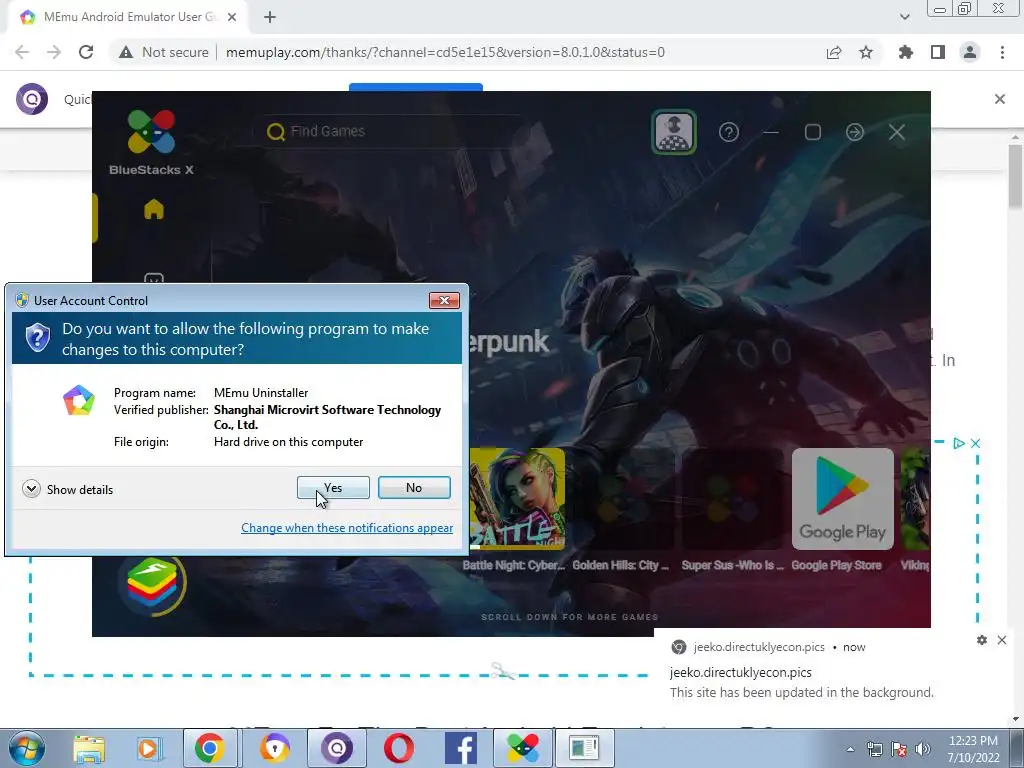Image resolution: width=1024 pixels, height=768 pixels.
Task: Click BlueStacks arrow-in-circle icon
Action: point(855,133)
